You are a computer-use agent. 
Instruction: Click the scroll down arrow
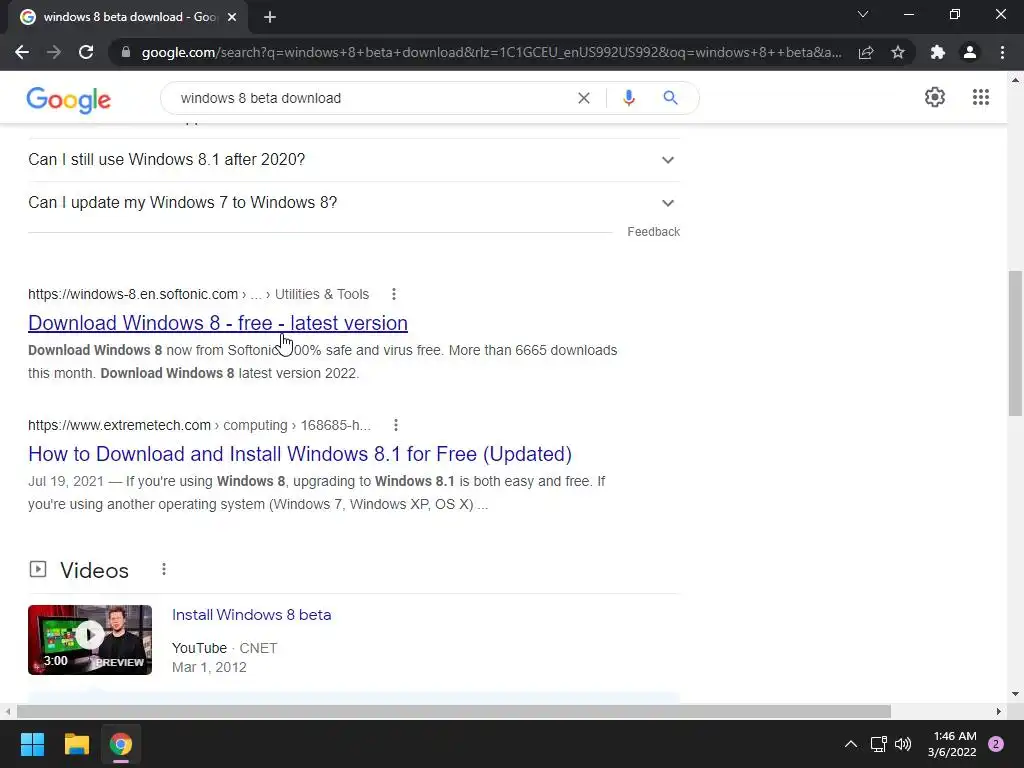tap(1015, 694)
